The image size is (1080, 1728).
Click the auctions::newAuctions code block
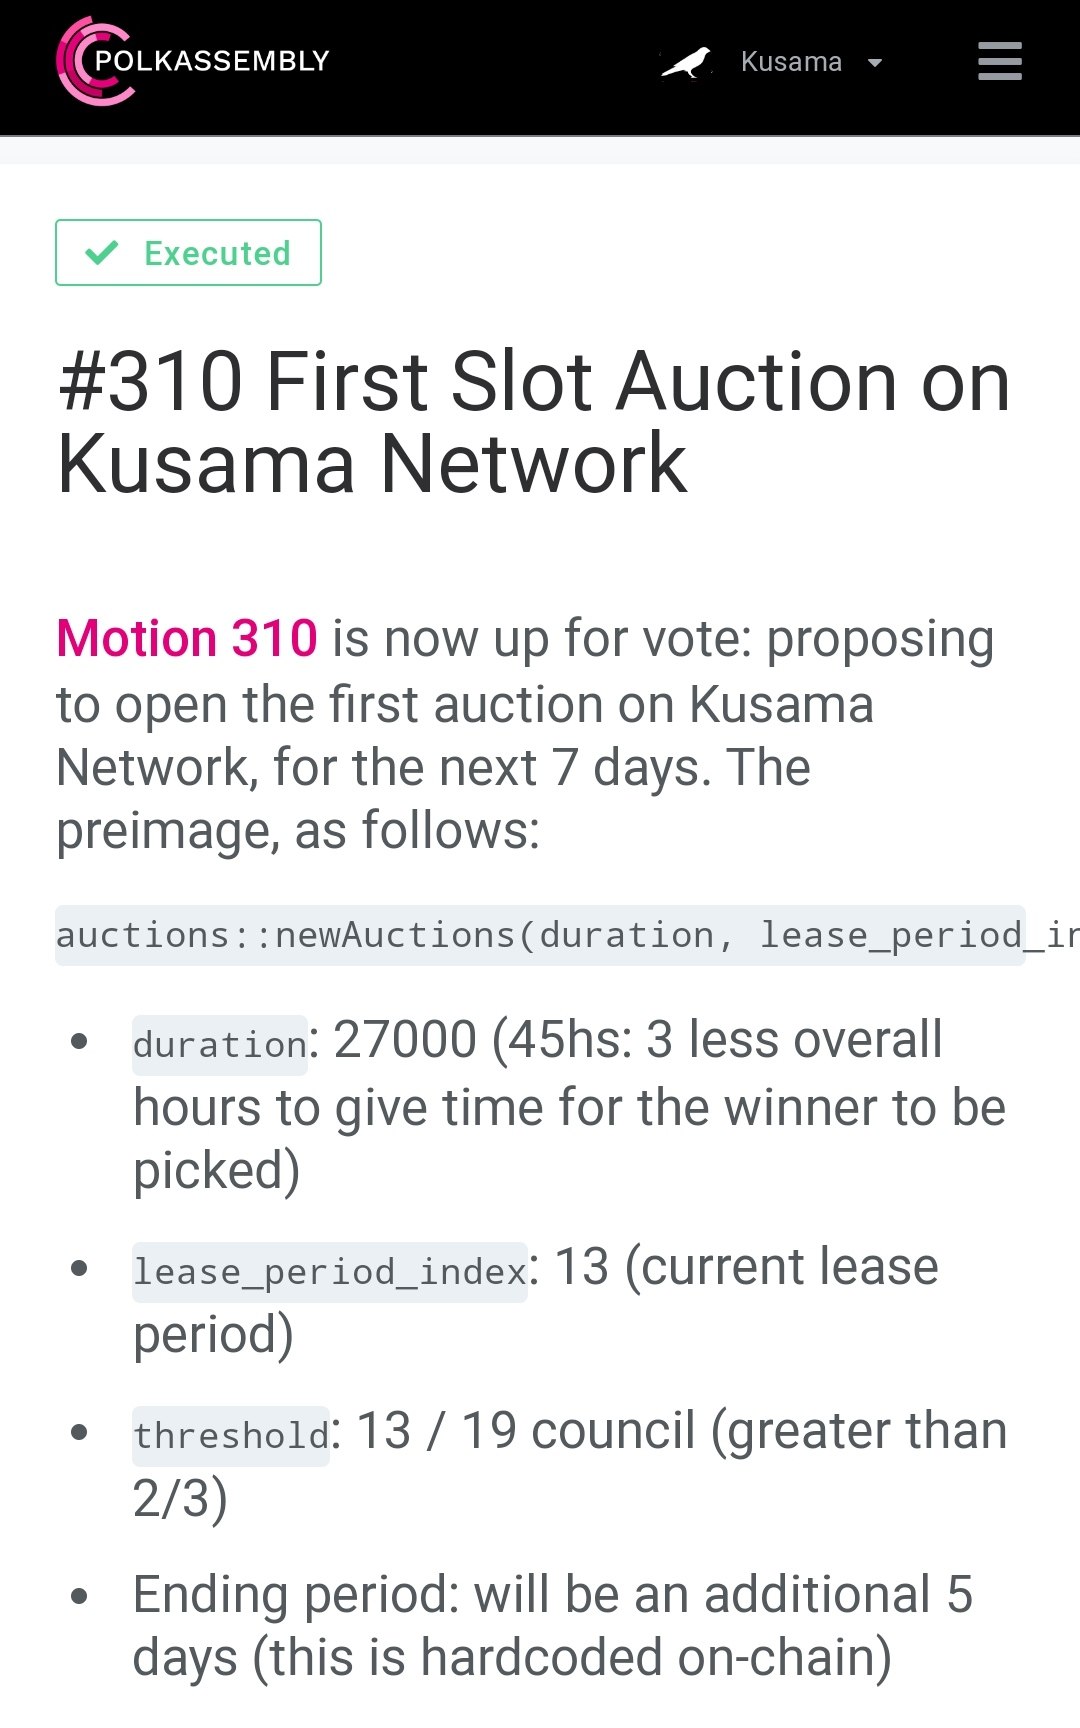pos(540,935)
